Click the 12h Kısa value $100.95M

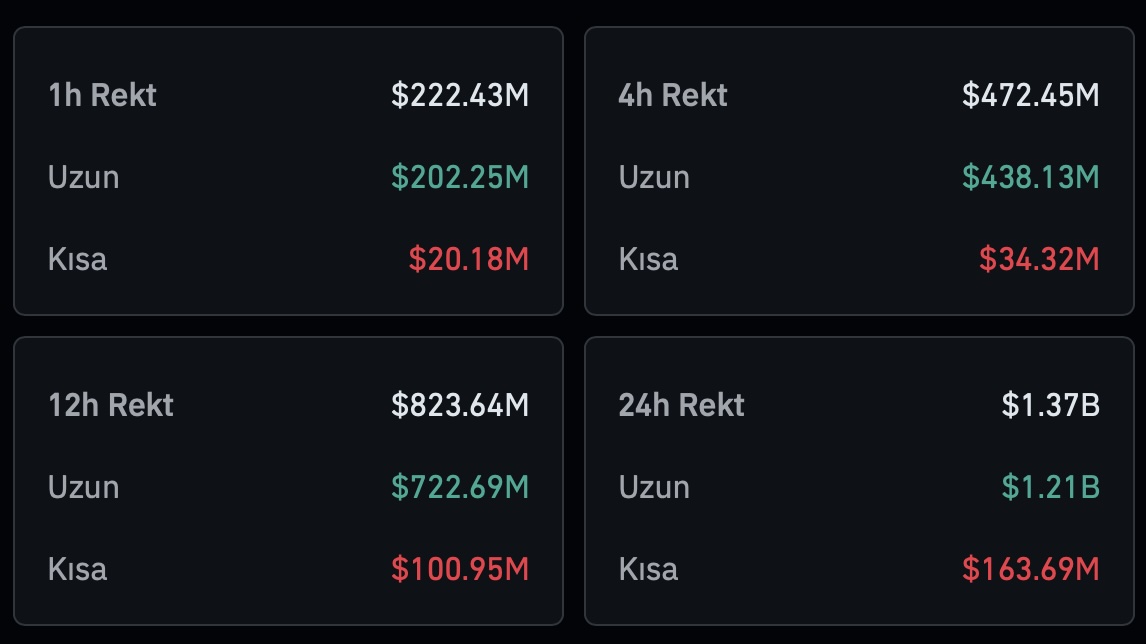pyautogui.click(x=460, y=569)
